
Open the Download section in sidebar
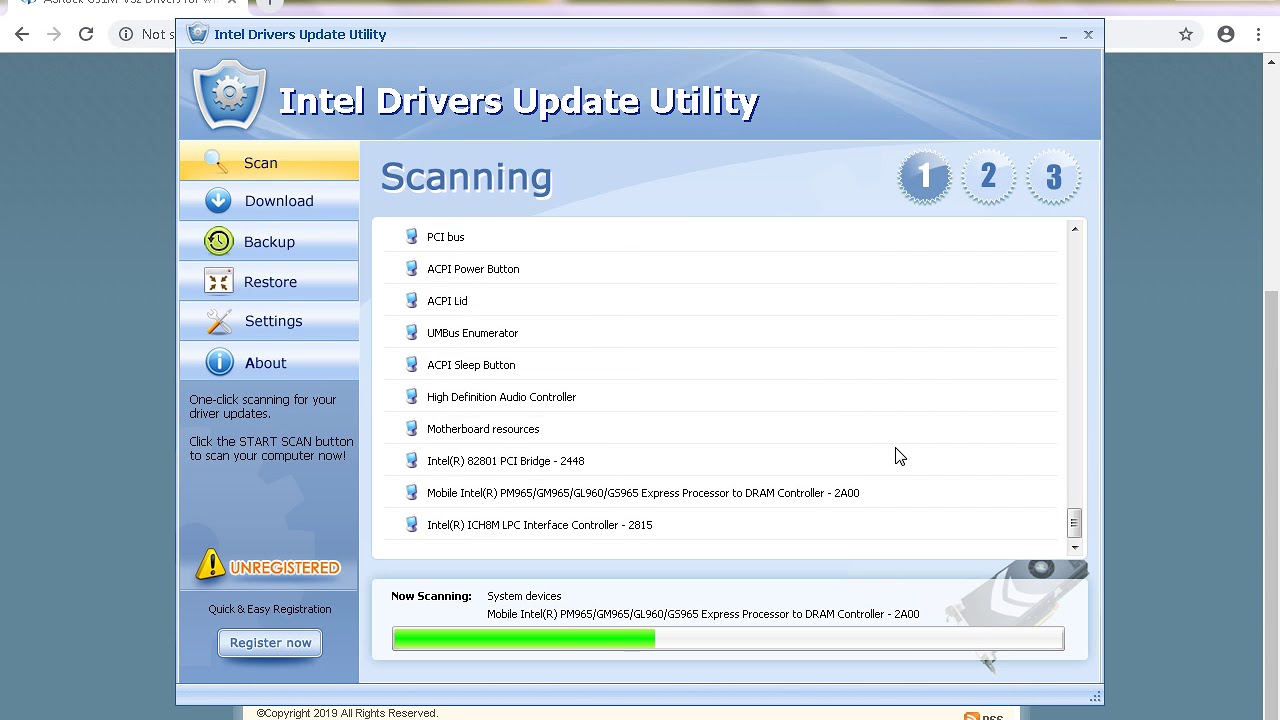pos(269,201)
